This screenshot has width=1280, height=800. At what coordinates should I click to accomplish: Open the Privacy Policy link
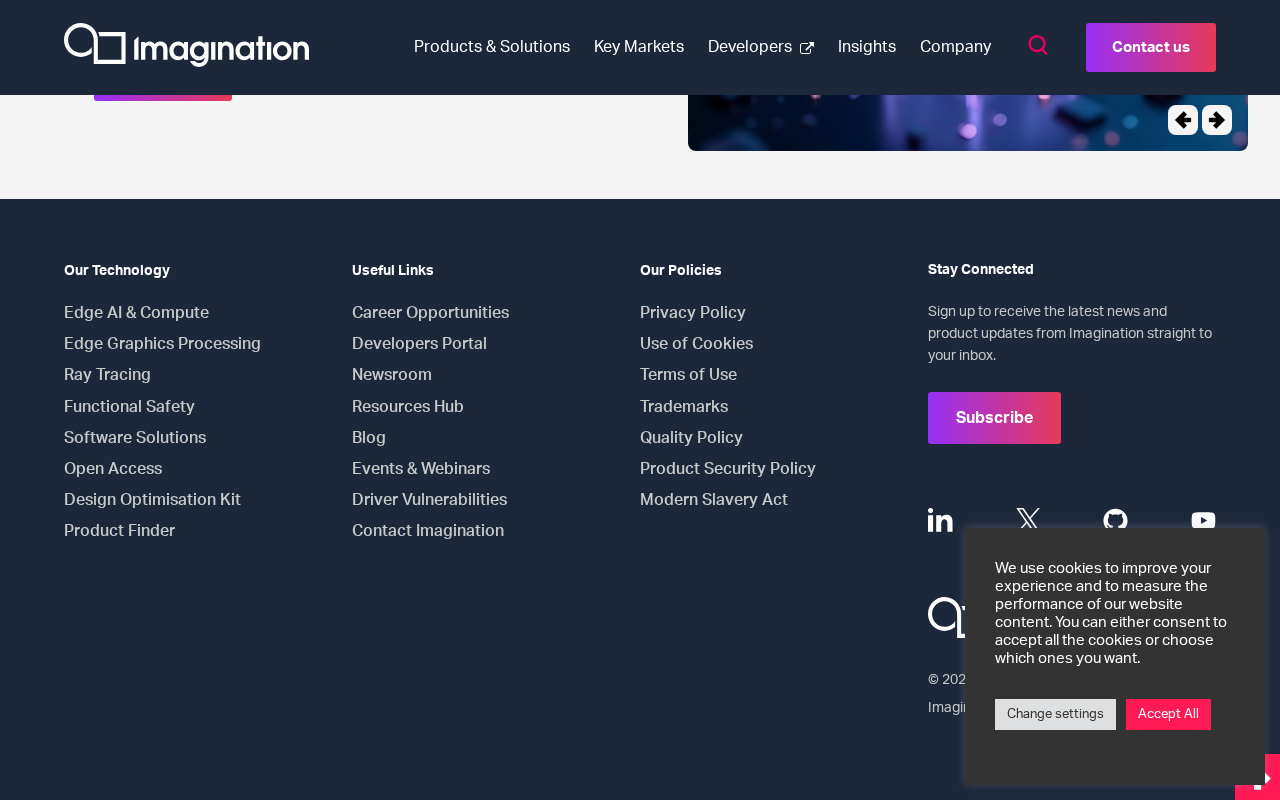pyautogui.click(x=693, y=313)
